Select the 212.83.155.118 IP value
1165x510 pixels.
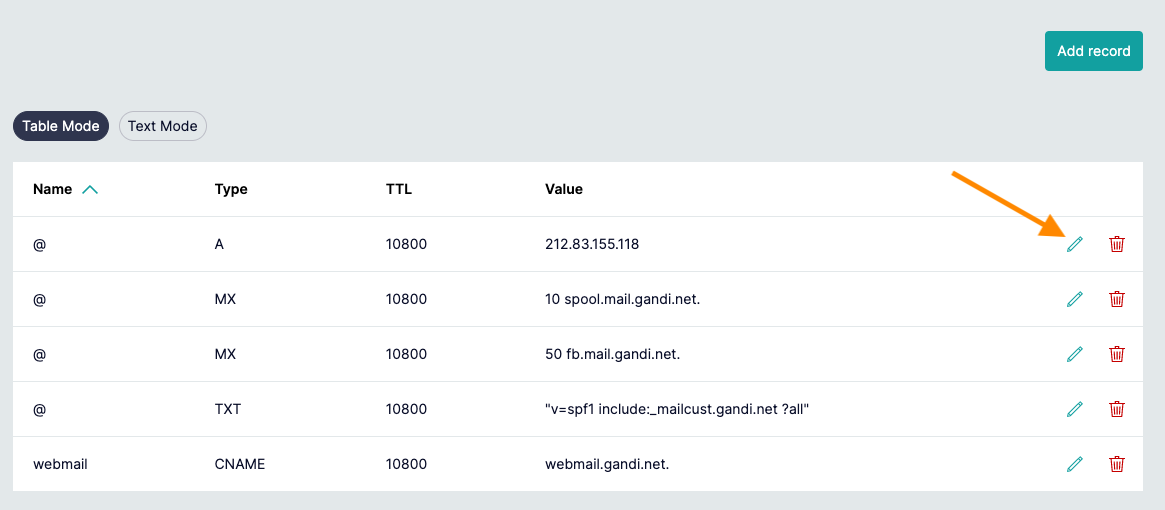coord(591,244)
